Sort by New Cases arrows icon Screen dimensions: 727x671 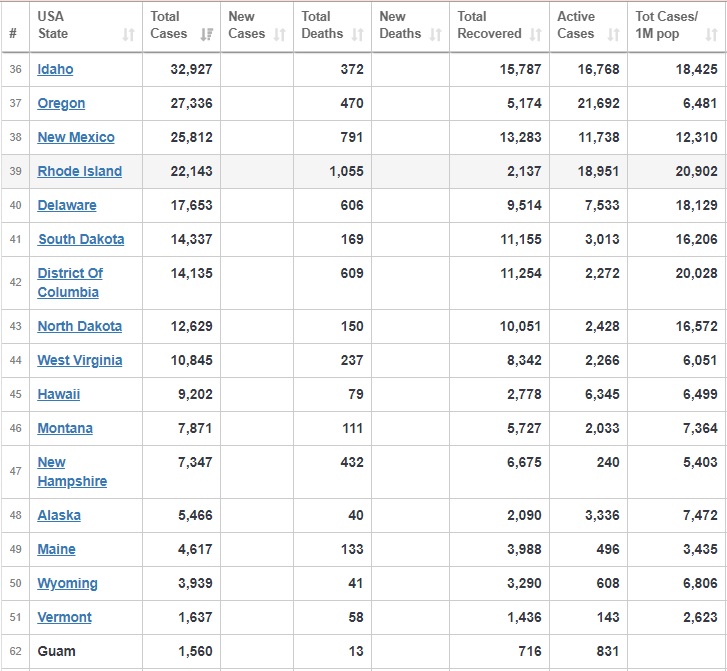pos(282,35)
